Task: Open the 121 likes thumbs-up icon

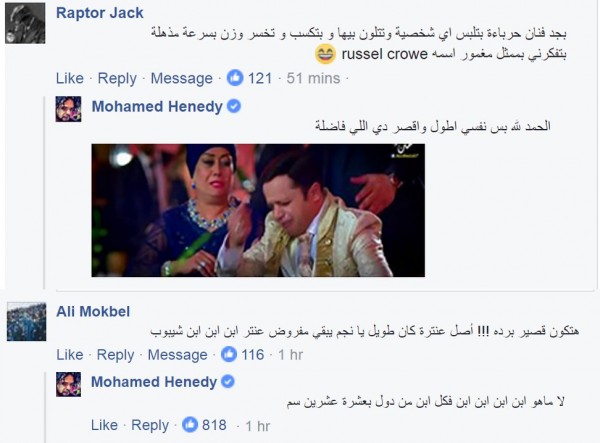Action: click(235, 78)
